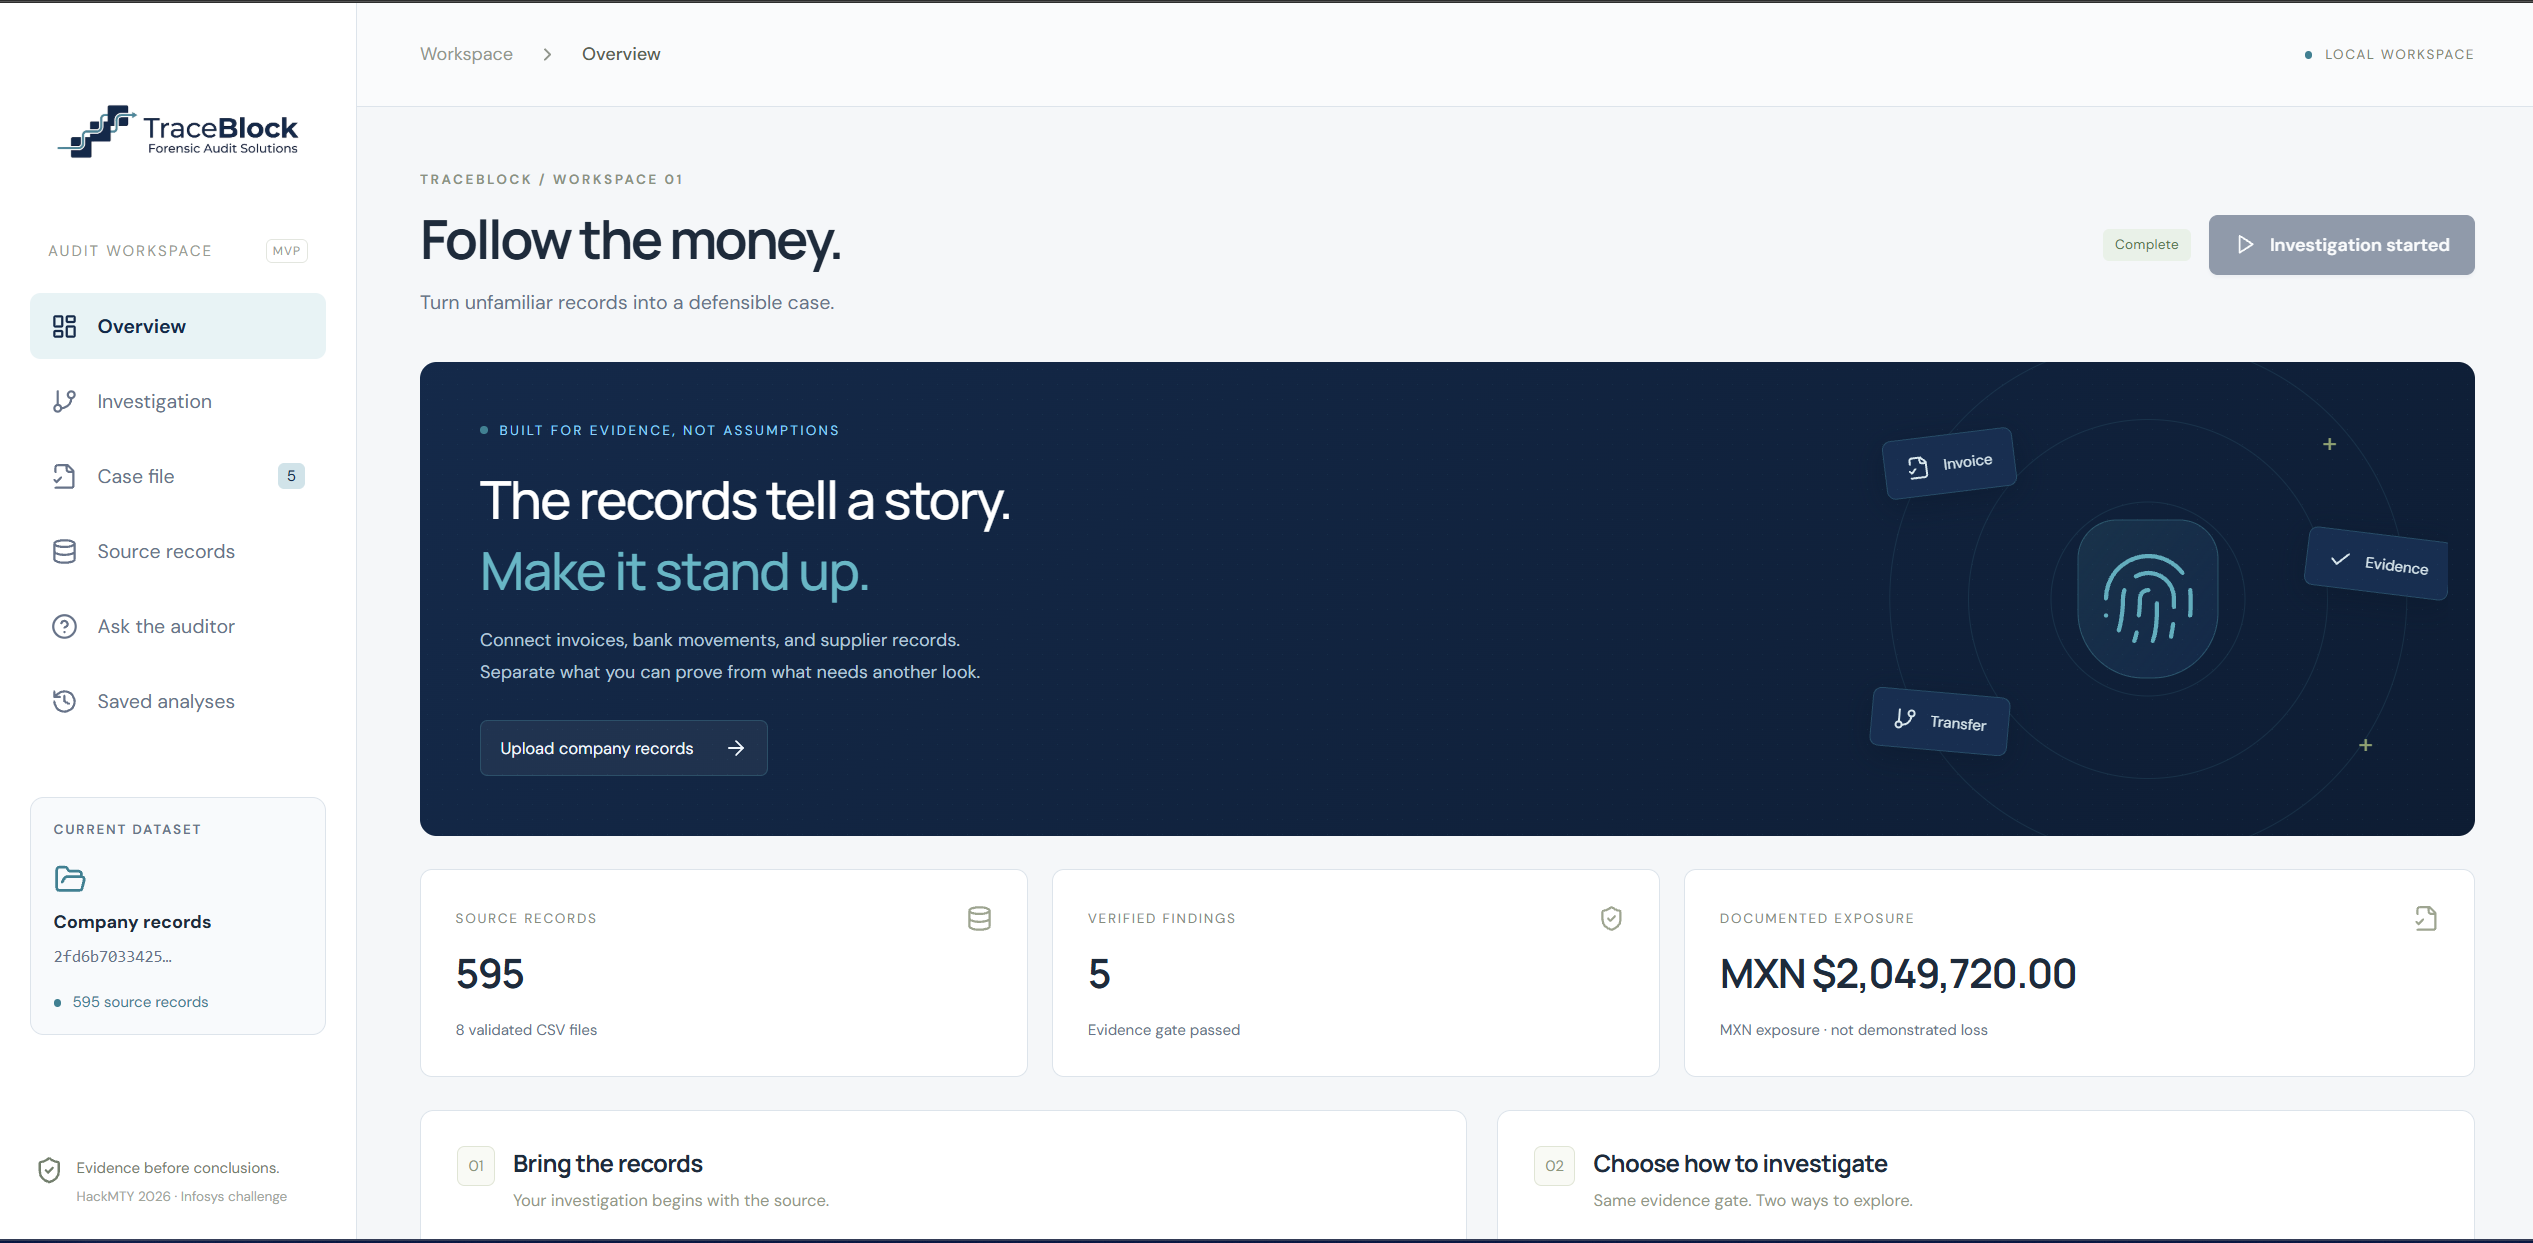Click the Overview grid icon in sidebar
2533x1243 pixels.
[x=64, y=326]
